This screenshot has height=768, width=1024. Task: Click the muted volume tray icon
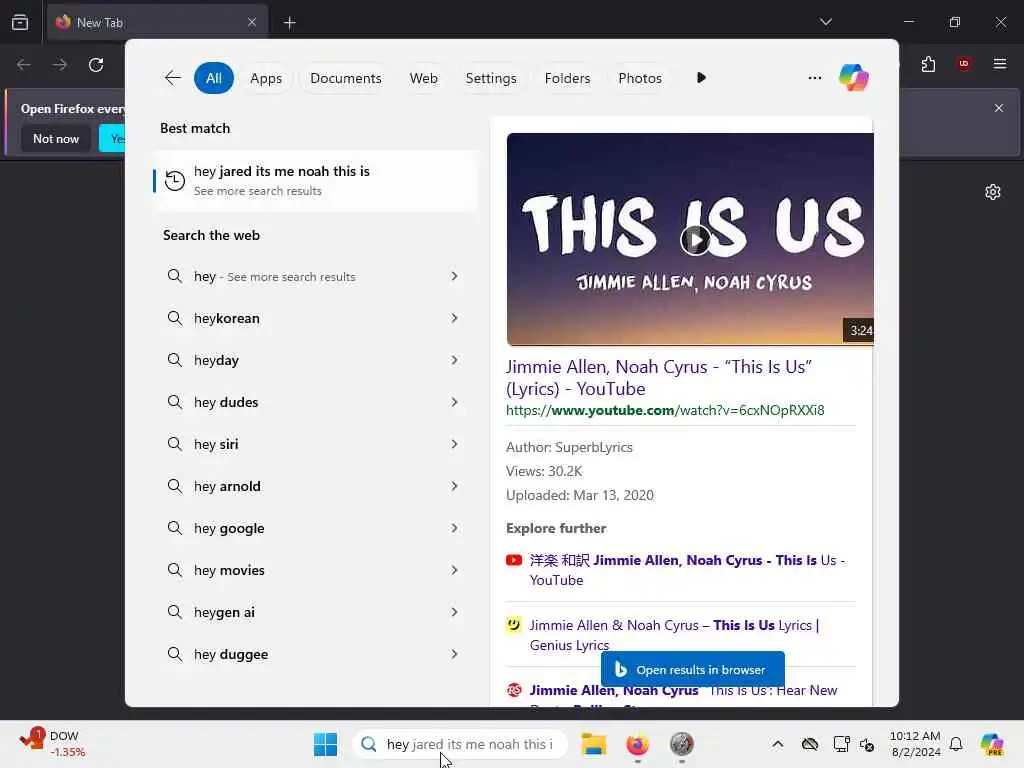(867, 744)
